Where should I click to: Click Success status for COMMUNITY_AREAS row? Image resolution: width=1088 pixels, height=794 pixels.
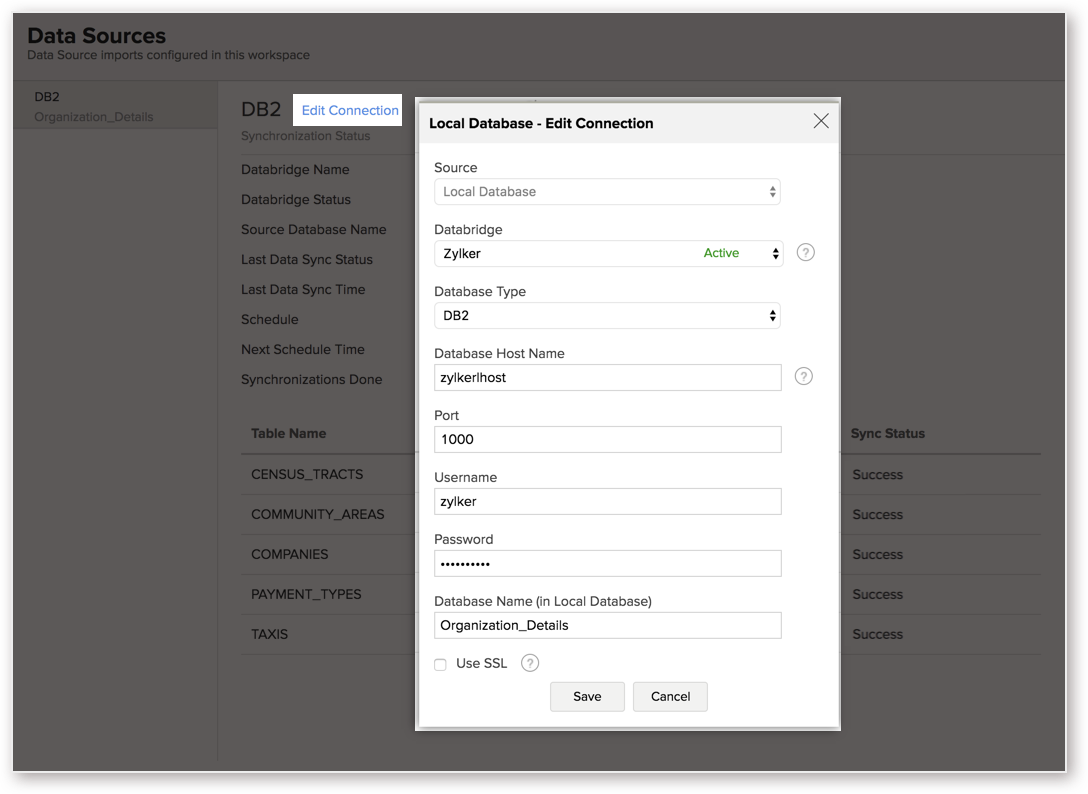(877, 514)
